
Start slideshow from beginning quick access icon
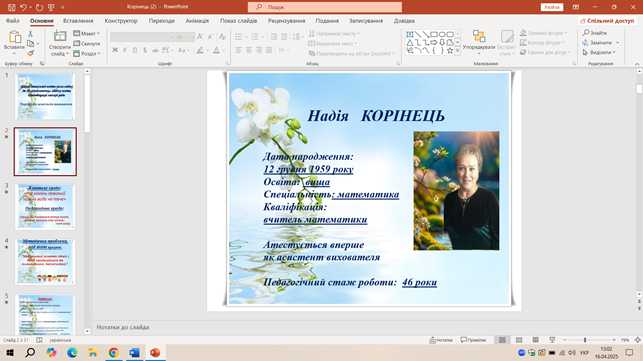tap(51, 7)
